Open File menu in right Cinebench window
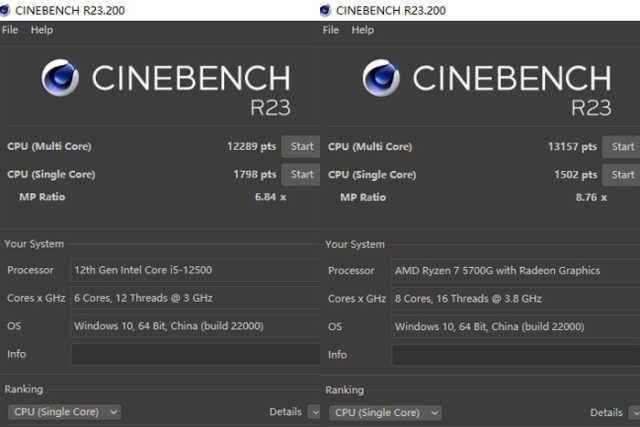Viewport: 640px width, 427px height. click(331, 30)
